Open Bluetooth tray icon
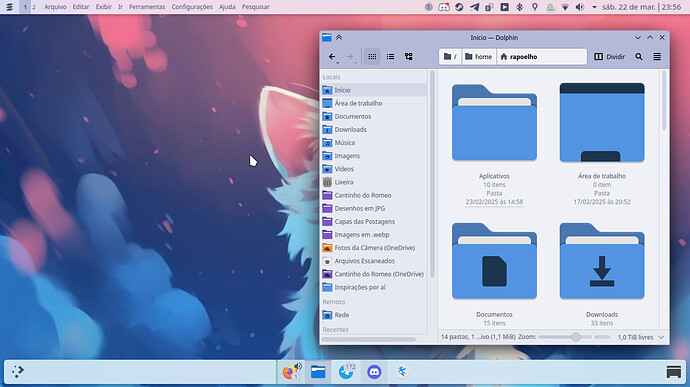Image resolution: width=690 pixels, height=387 pixels. point(519,7)
